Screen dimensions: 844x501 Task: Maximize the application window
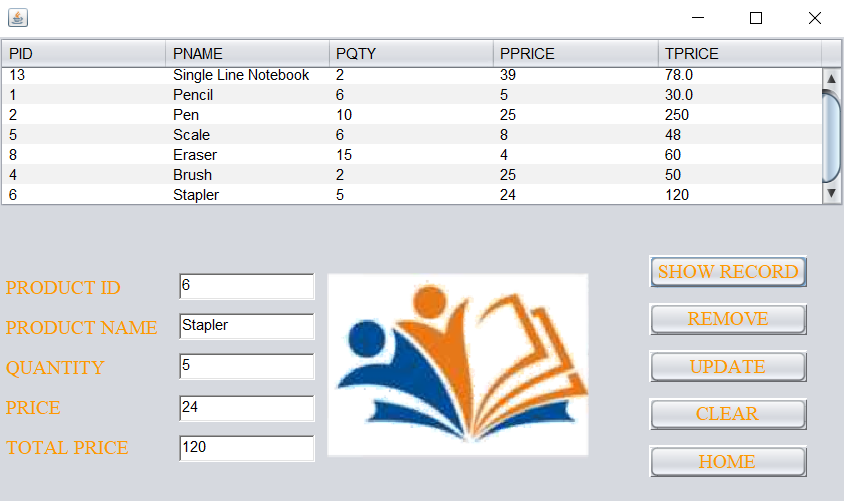756,18
